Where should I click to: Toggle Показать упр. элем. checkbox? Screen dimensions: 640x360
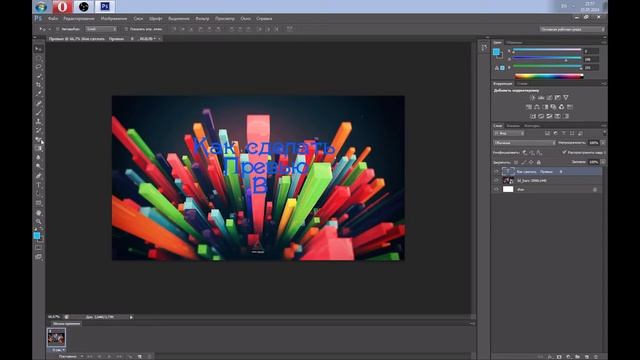(126, 29)
